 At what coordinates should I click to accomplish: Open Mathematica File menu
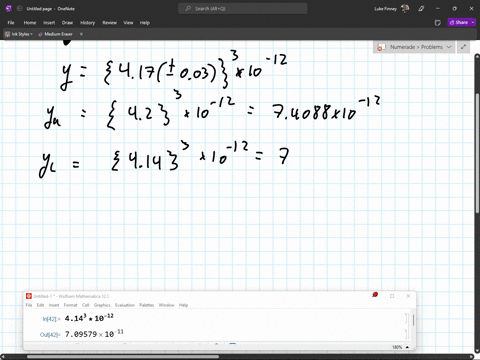click(29, 305)
